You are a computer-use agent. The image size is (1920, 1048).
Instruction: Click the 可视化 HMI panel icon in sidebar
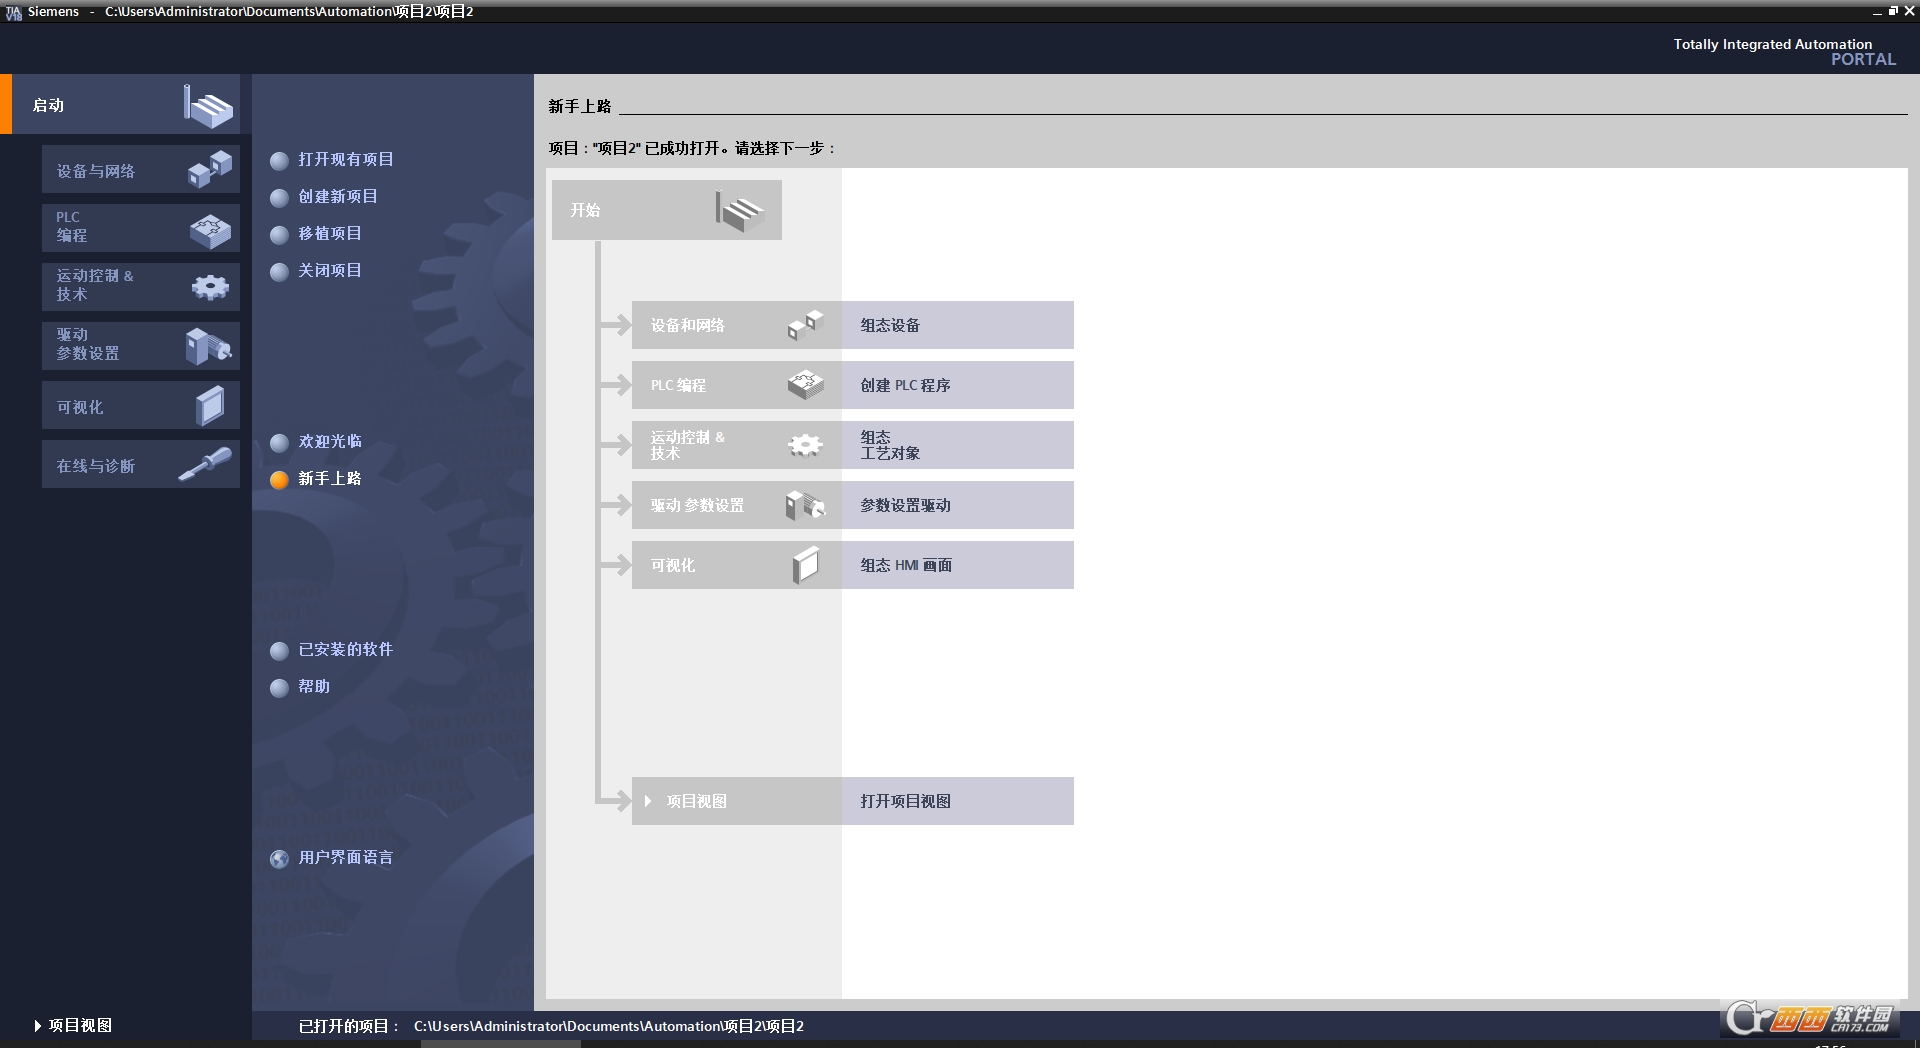point(210,406)
